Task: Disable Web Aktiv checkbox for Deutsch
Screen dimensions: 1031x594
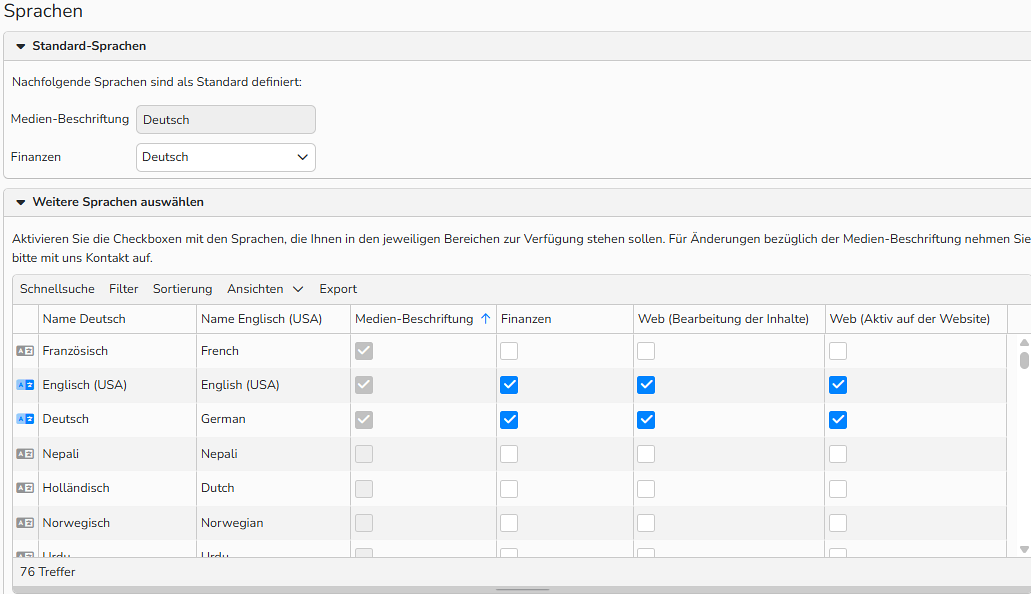Action: [838, 420]
